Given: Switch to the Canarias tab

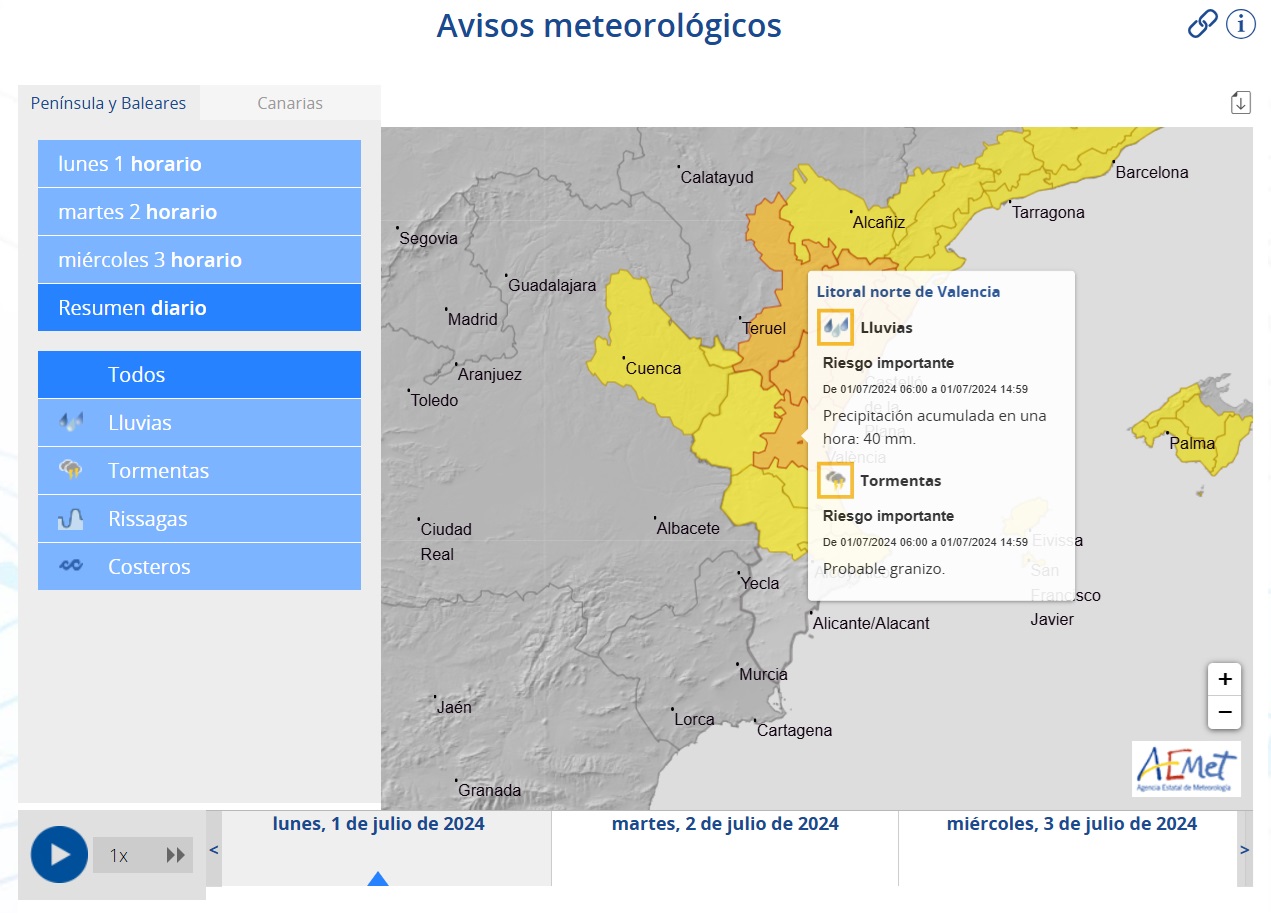Looking at the screenshot, I should pos(290,102).
